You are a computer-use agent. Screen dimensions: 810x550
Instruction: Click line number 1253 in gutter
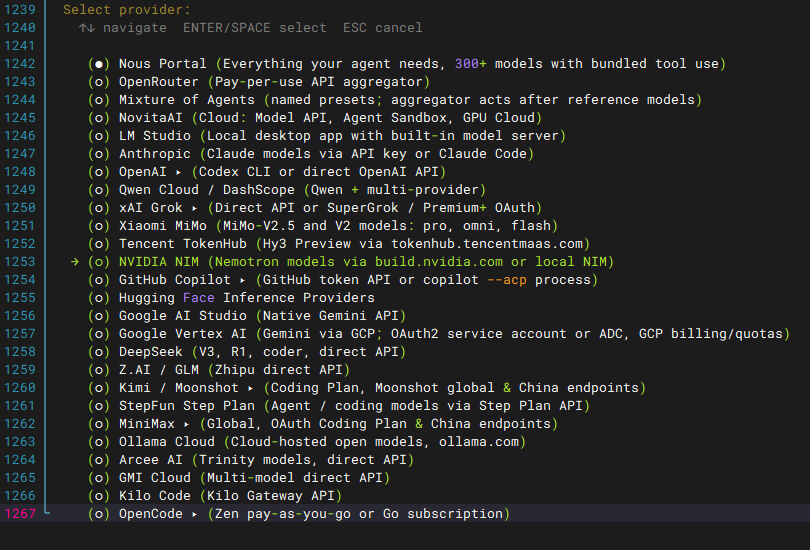point(20,262)
